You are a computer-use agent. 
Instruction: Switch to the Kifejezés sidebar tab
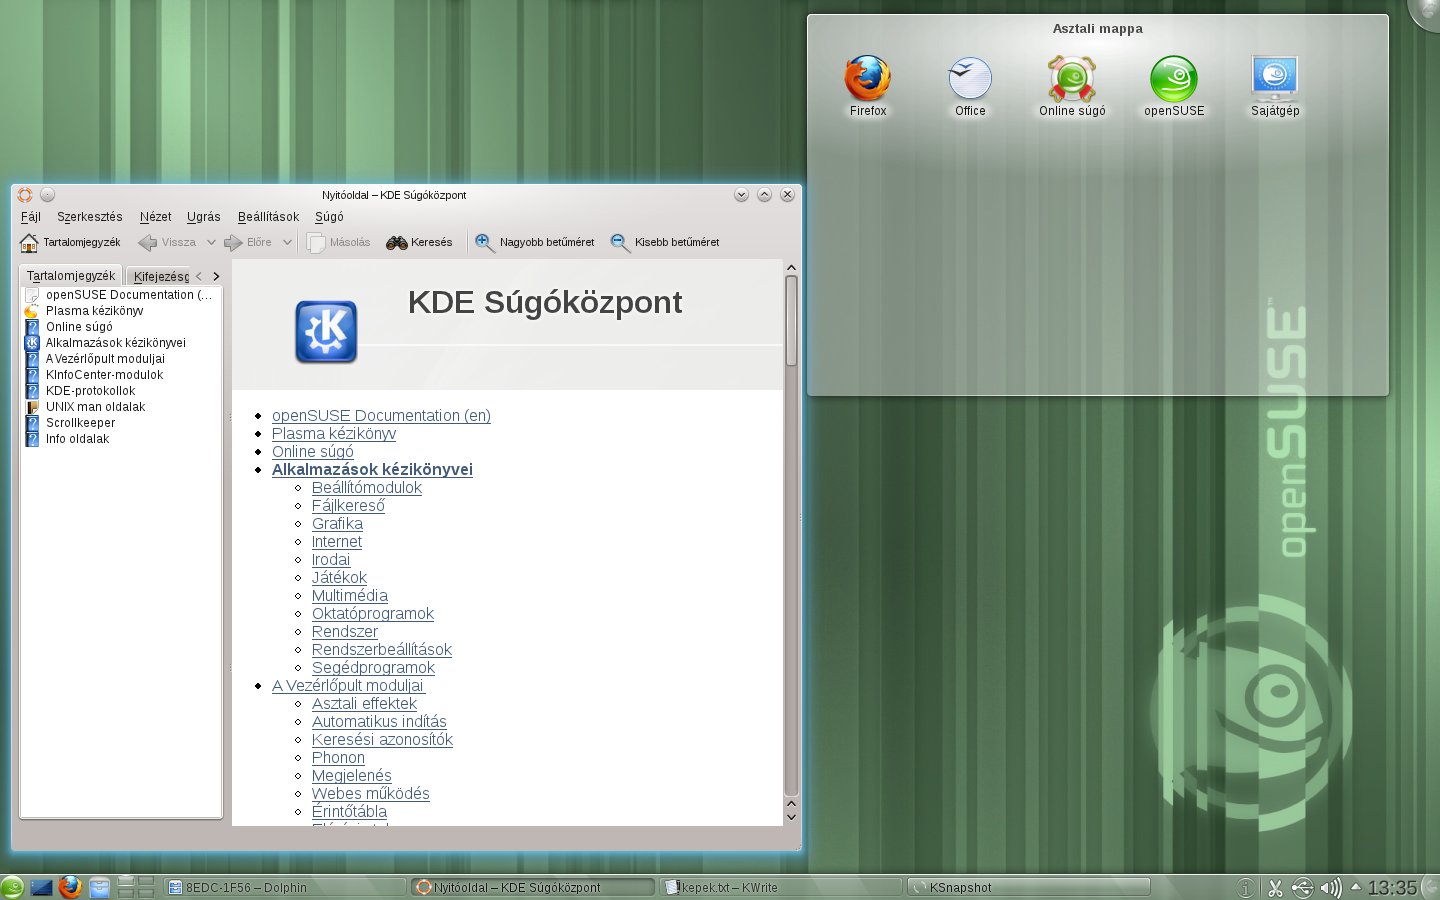click(x=160, y=276)
